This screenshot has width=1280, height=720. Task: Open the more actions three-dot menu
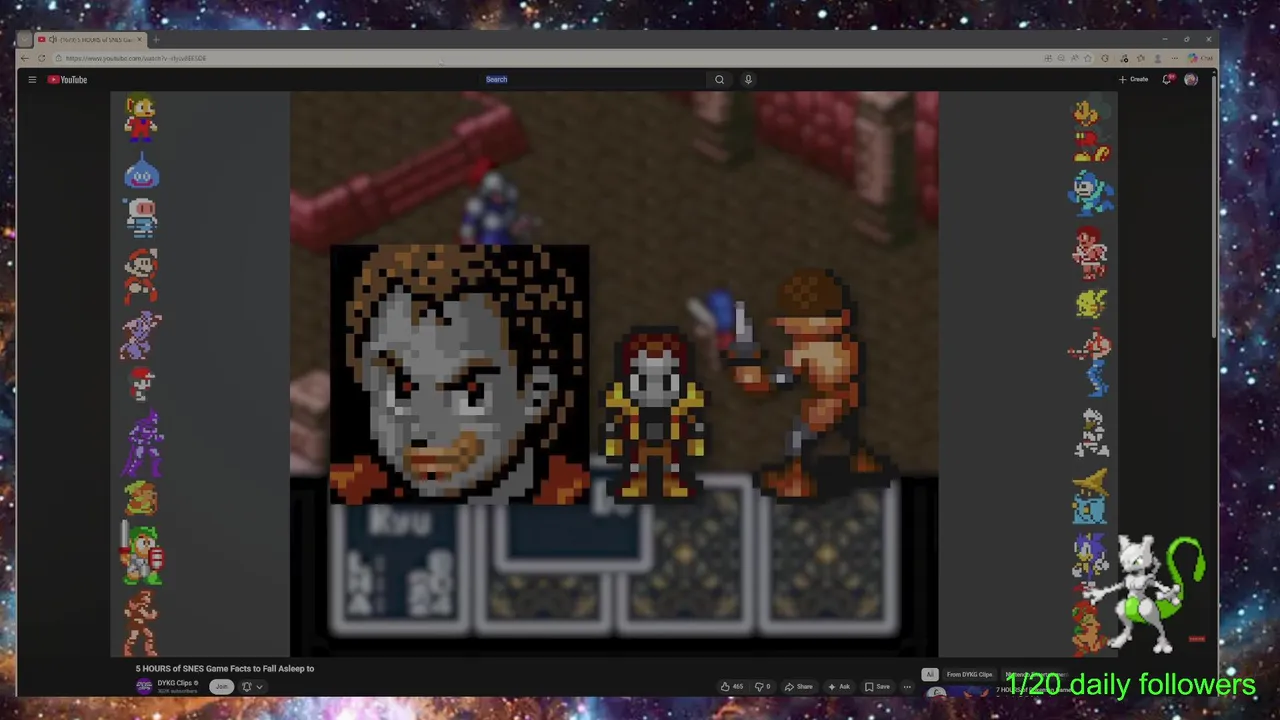pos(907,687)
